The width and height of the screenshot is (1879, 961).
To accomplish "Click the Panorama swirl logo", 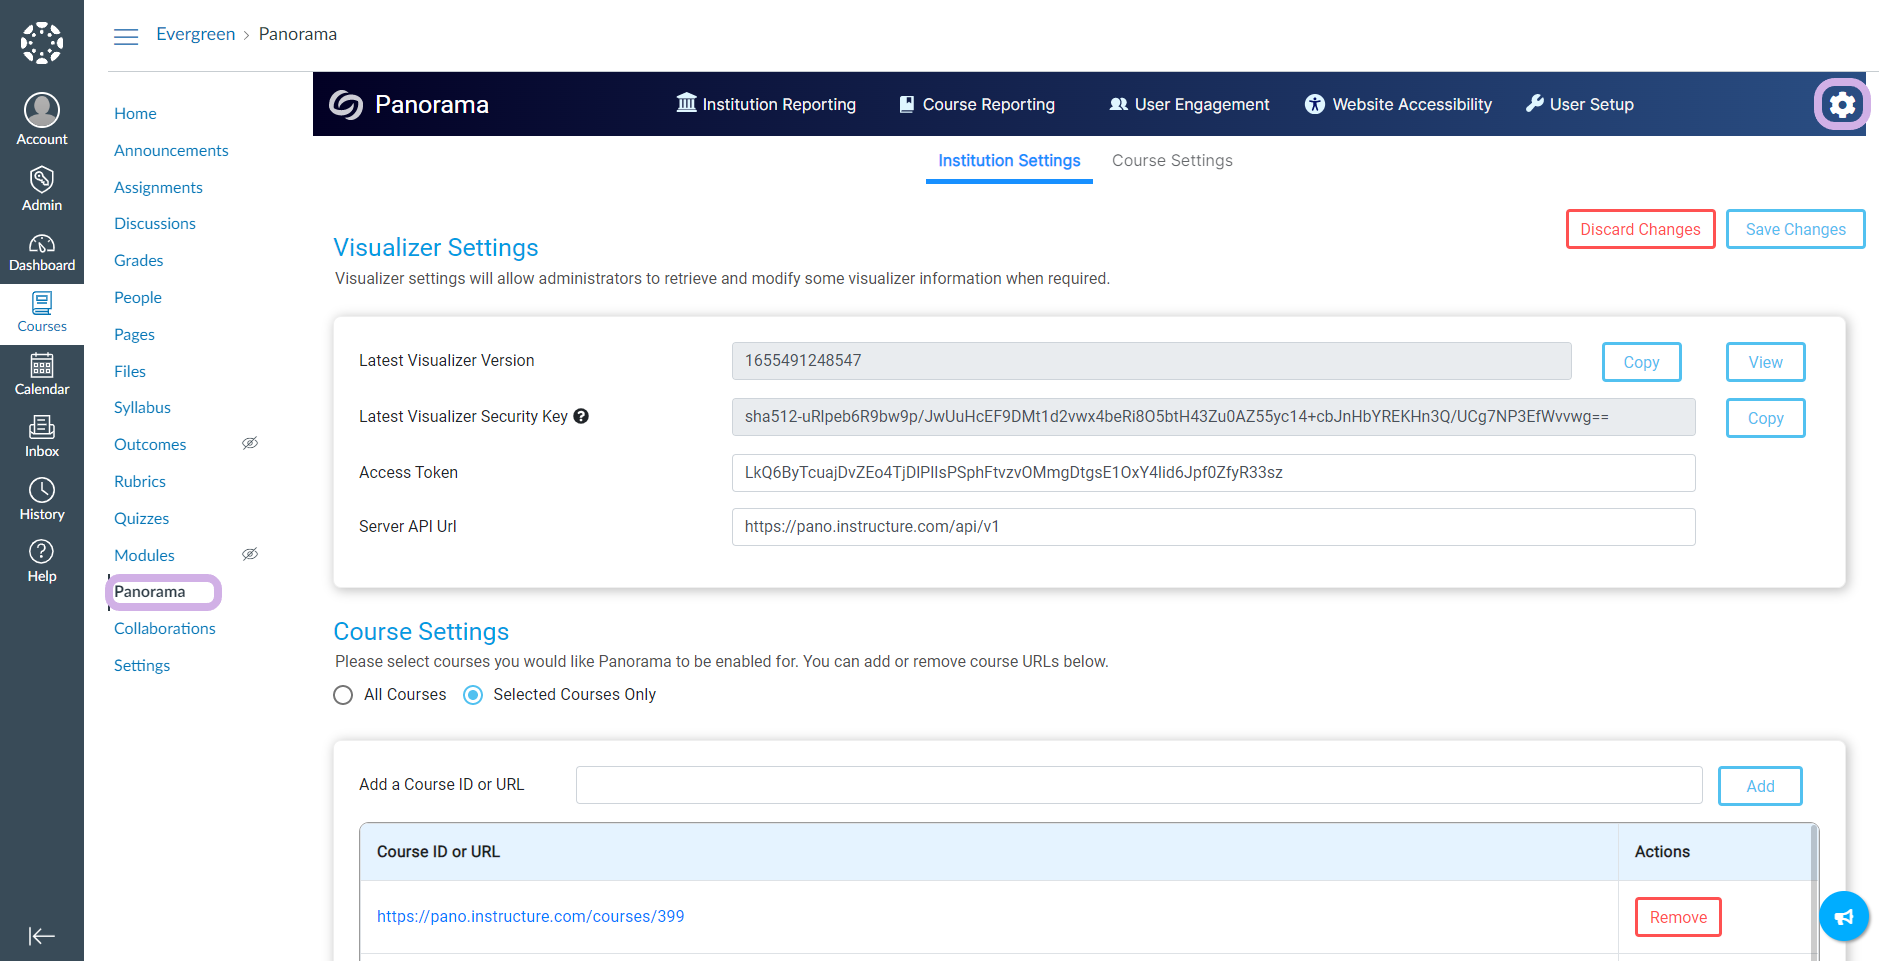I will pyautogui.click(x=346, y=105).
